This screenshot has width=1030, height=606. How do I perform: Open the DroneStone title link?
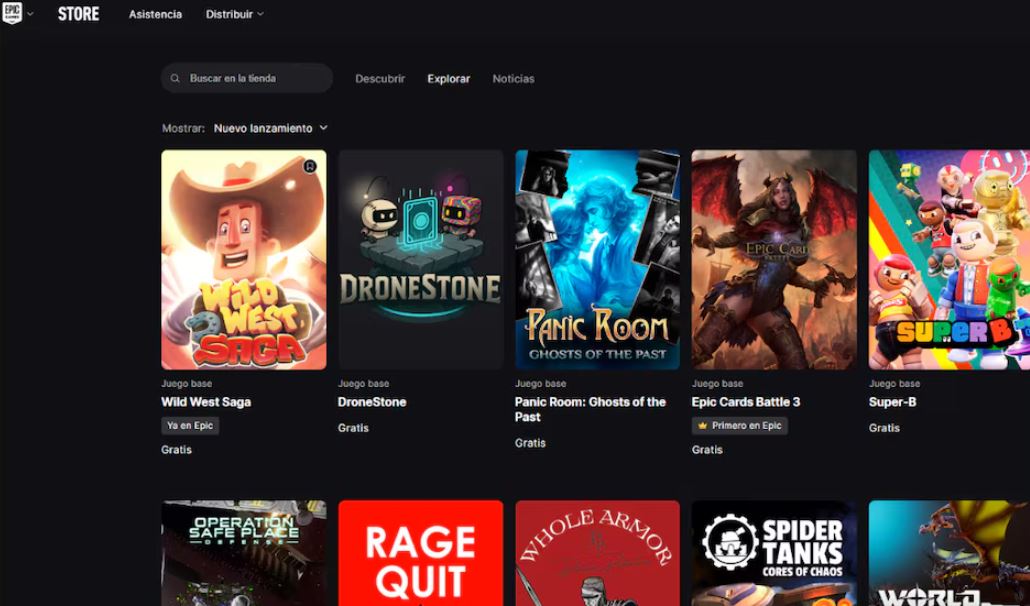click(372, 402)
